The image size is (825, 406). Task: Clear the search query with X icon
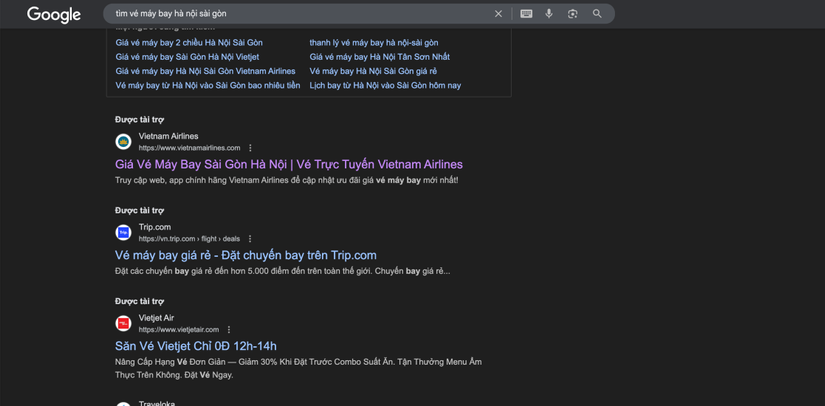[498, 14]
